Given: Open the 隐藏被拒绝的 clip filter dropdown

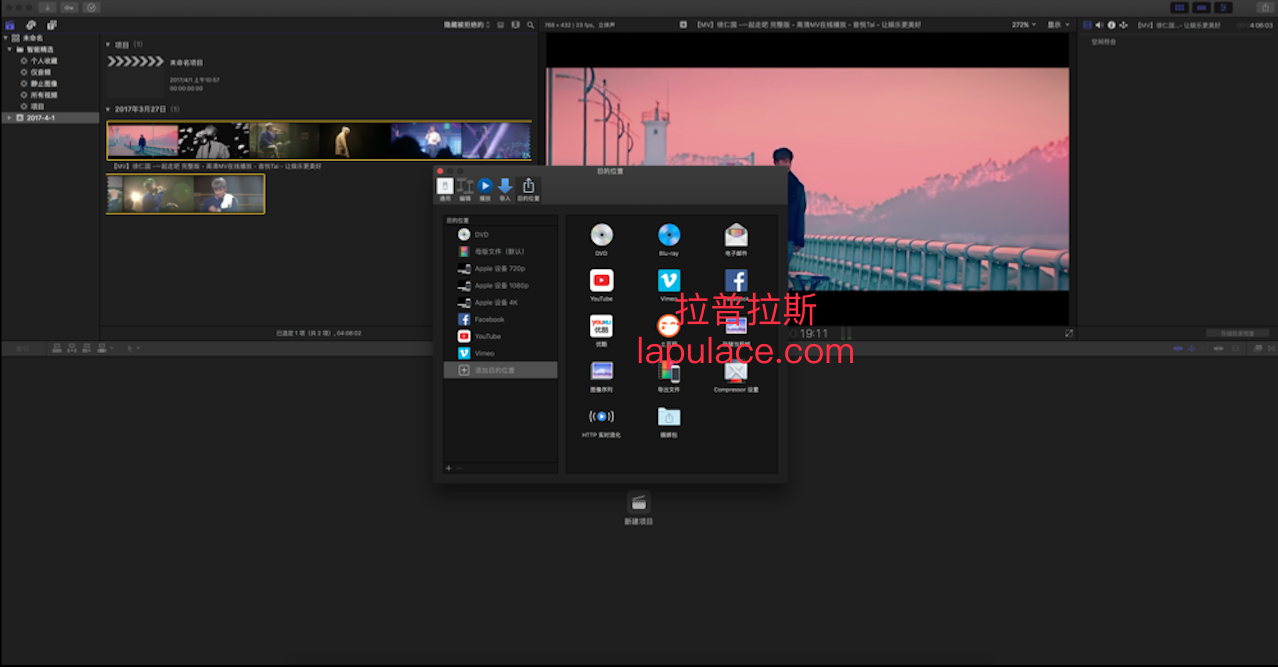Looking at the screenshot, I should tap(467, 24).
